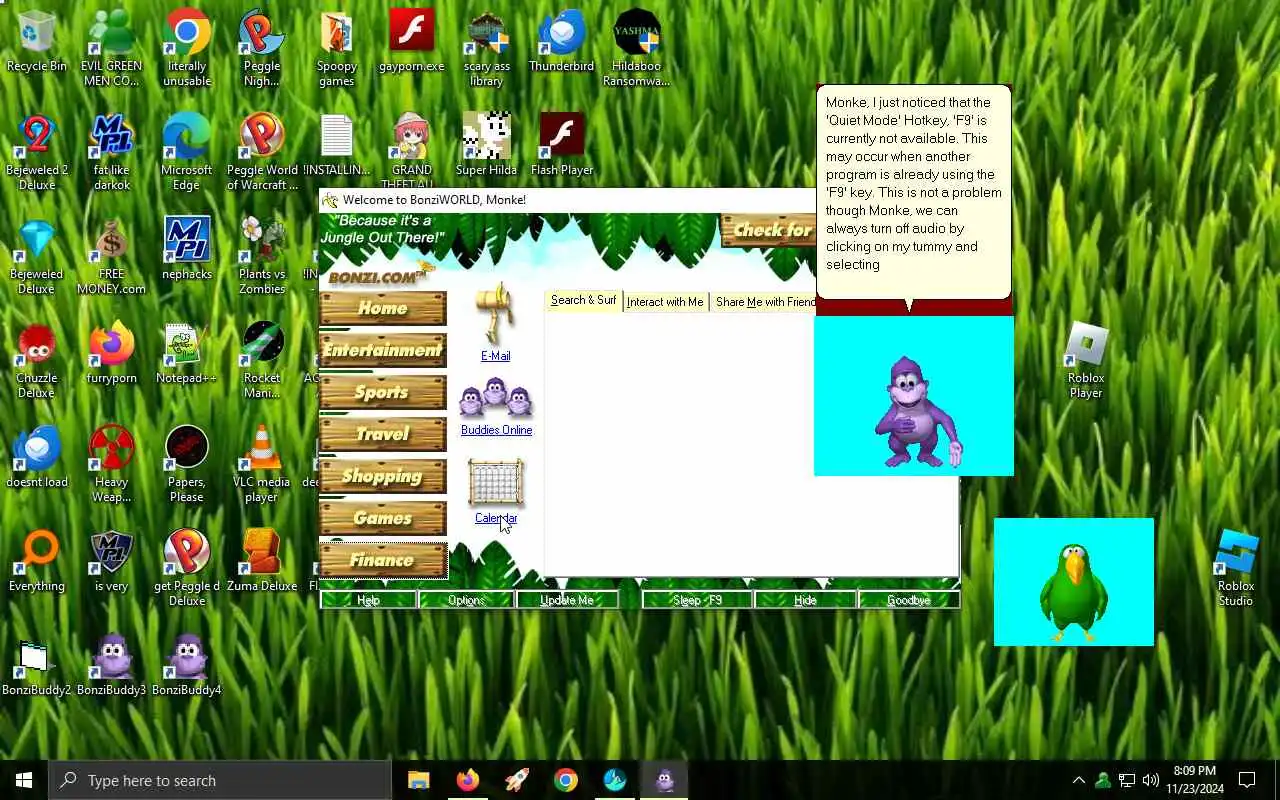The width and height of the screenshot is (1280, 800).
Task: Open File Explorer from the taskbar
Action: click(419, 780)
